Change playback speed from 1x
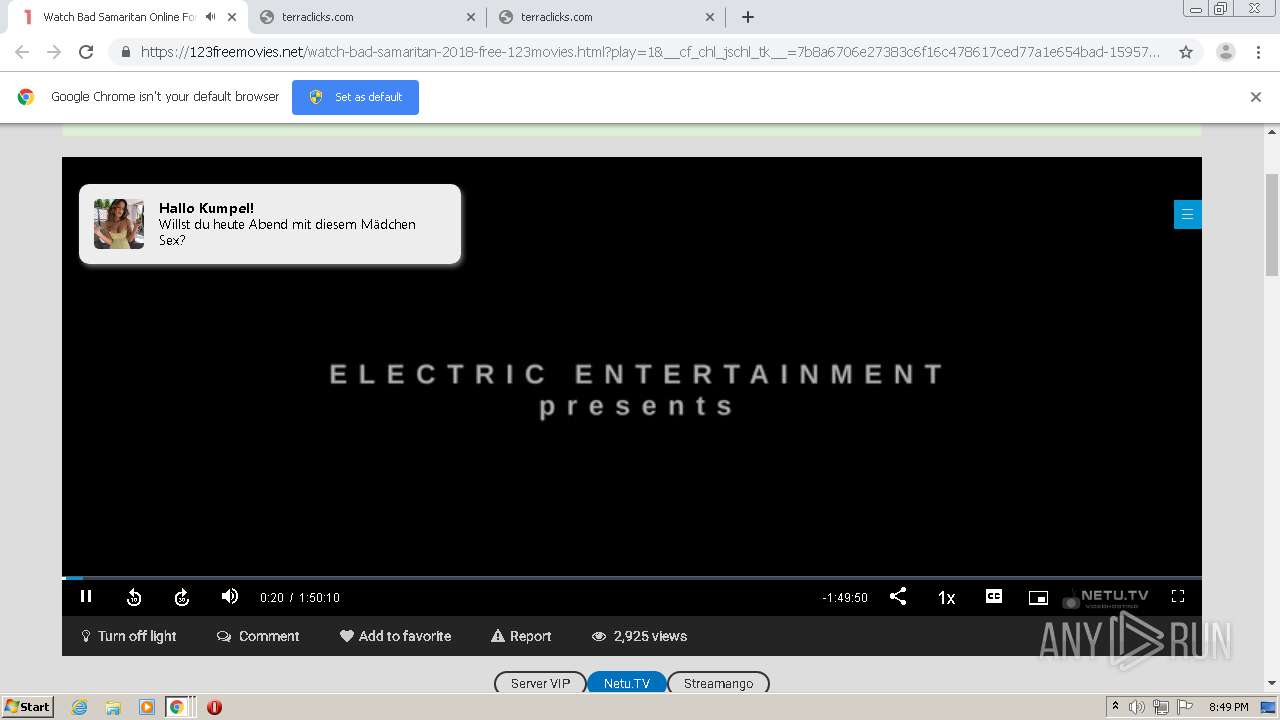The height and width of the screenshot is (720, 1280). (946, 597)
